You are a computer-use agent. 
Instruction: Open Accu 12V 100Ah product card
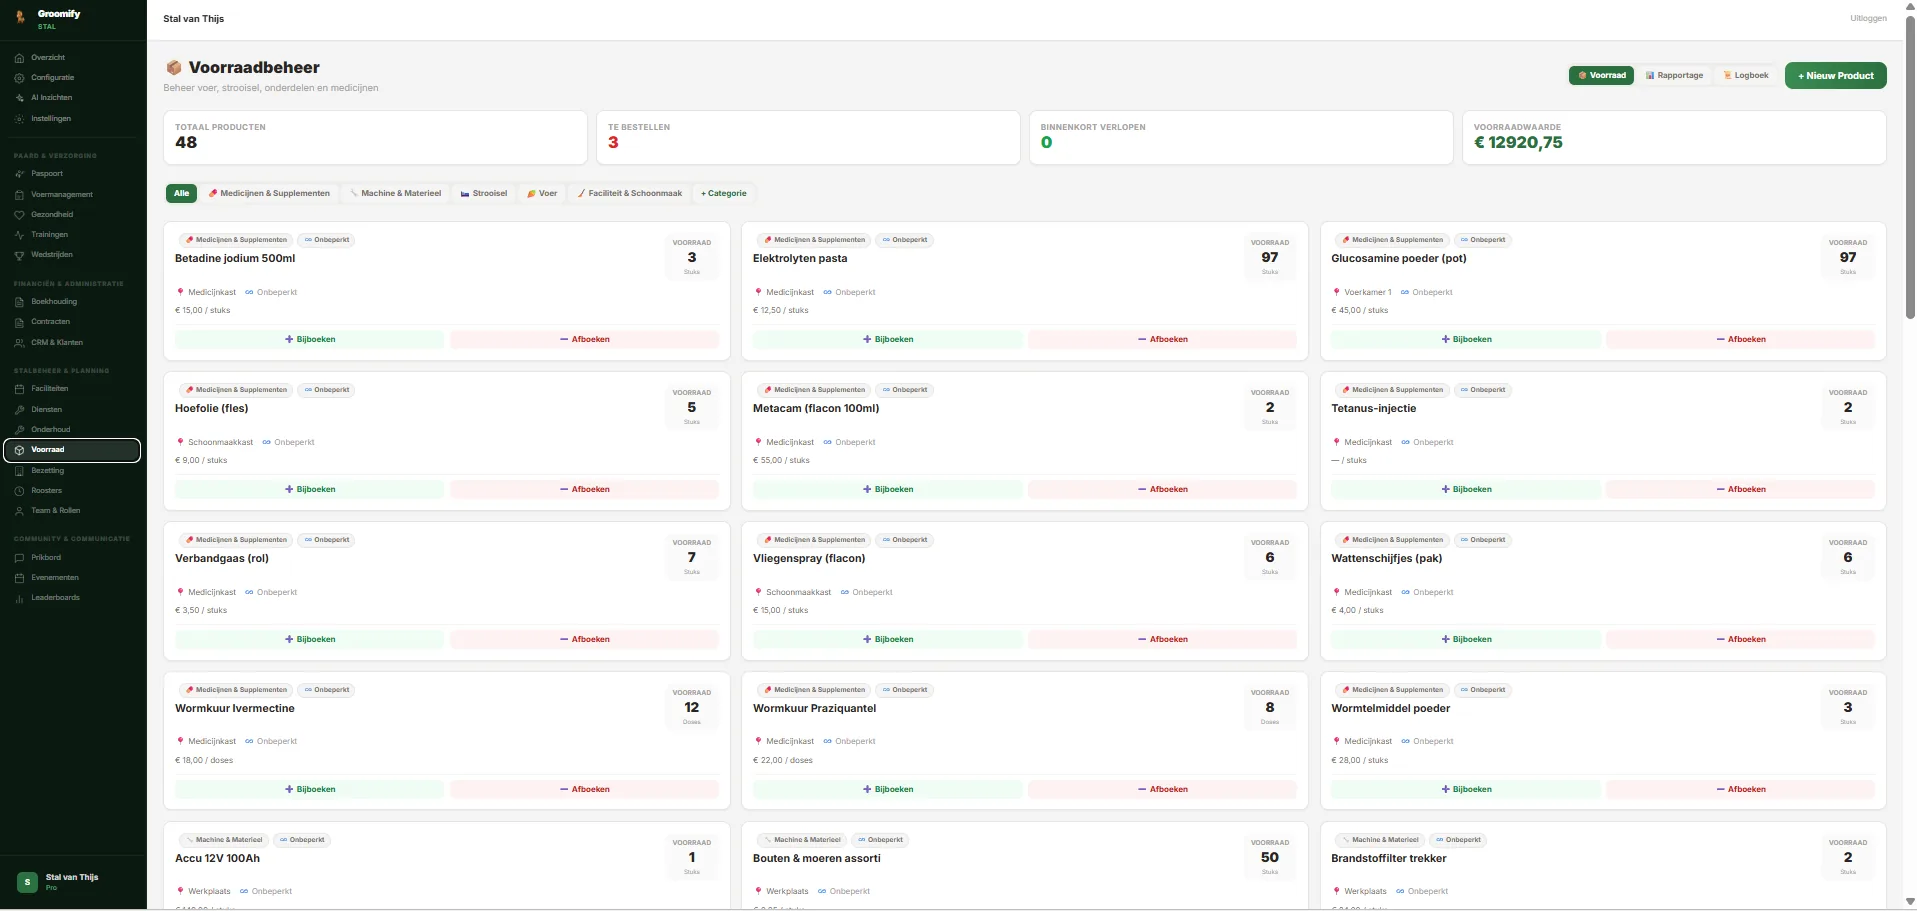(446, 866)
